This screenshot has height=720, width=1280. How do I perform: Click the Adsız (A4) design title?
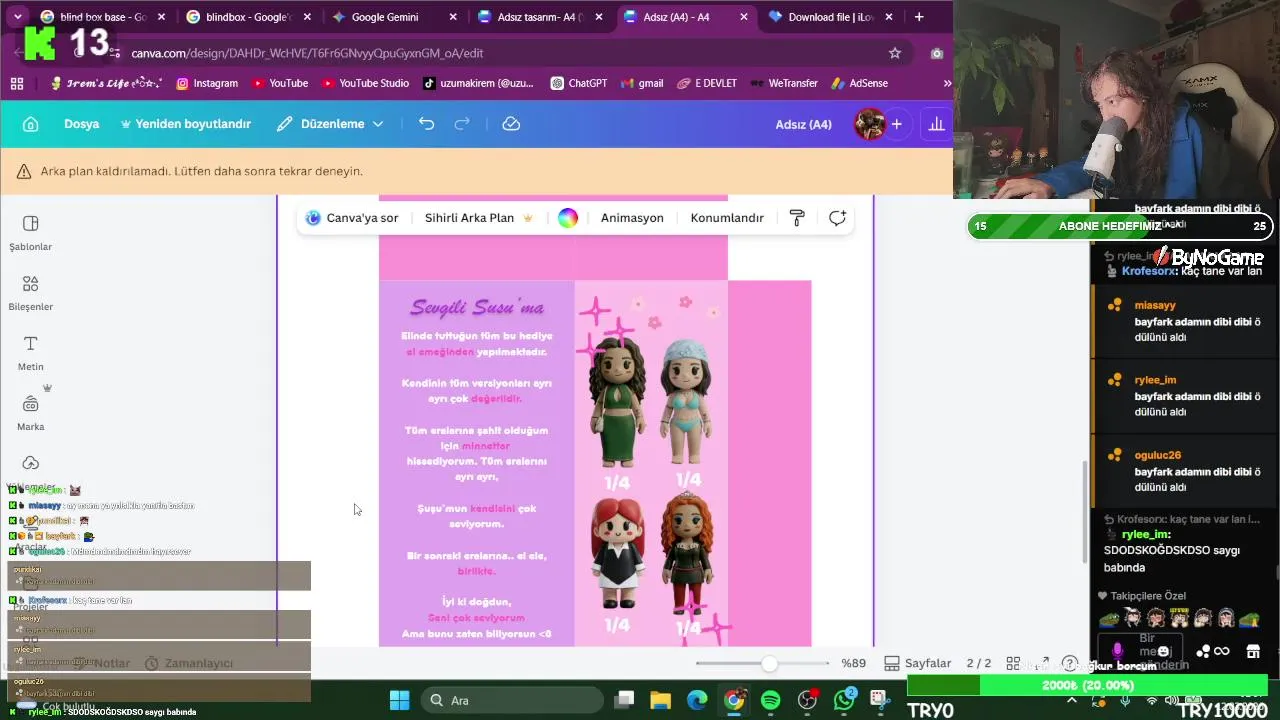(804, 124)
